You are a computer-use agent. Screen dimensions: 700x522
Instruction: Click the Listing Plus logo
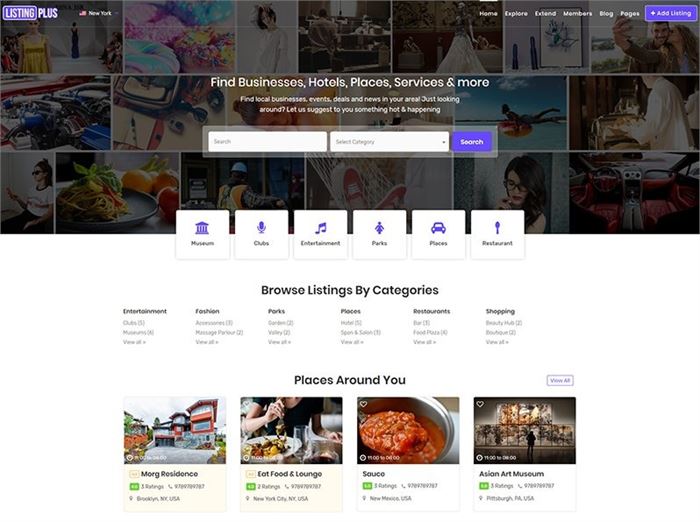point(30,13)
